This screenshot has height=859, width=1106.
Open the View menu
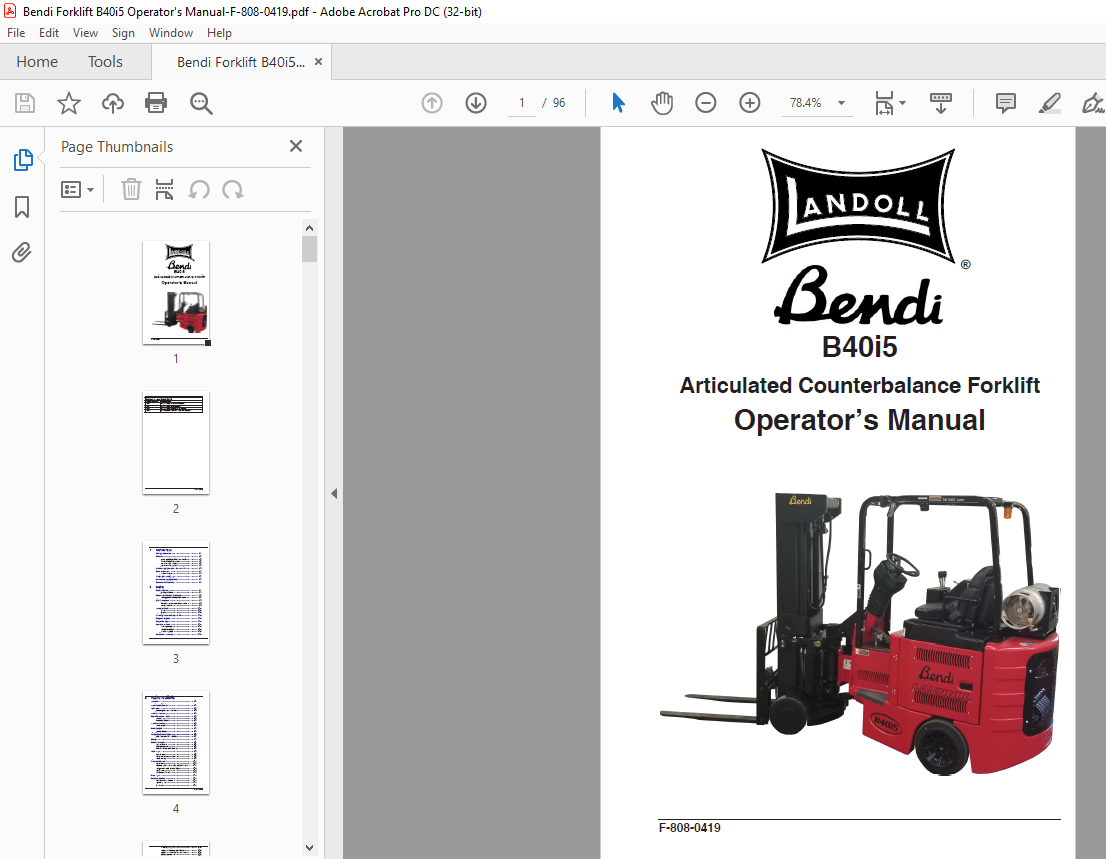pyautogui.click(x=85, y=33)
